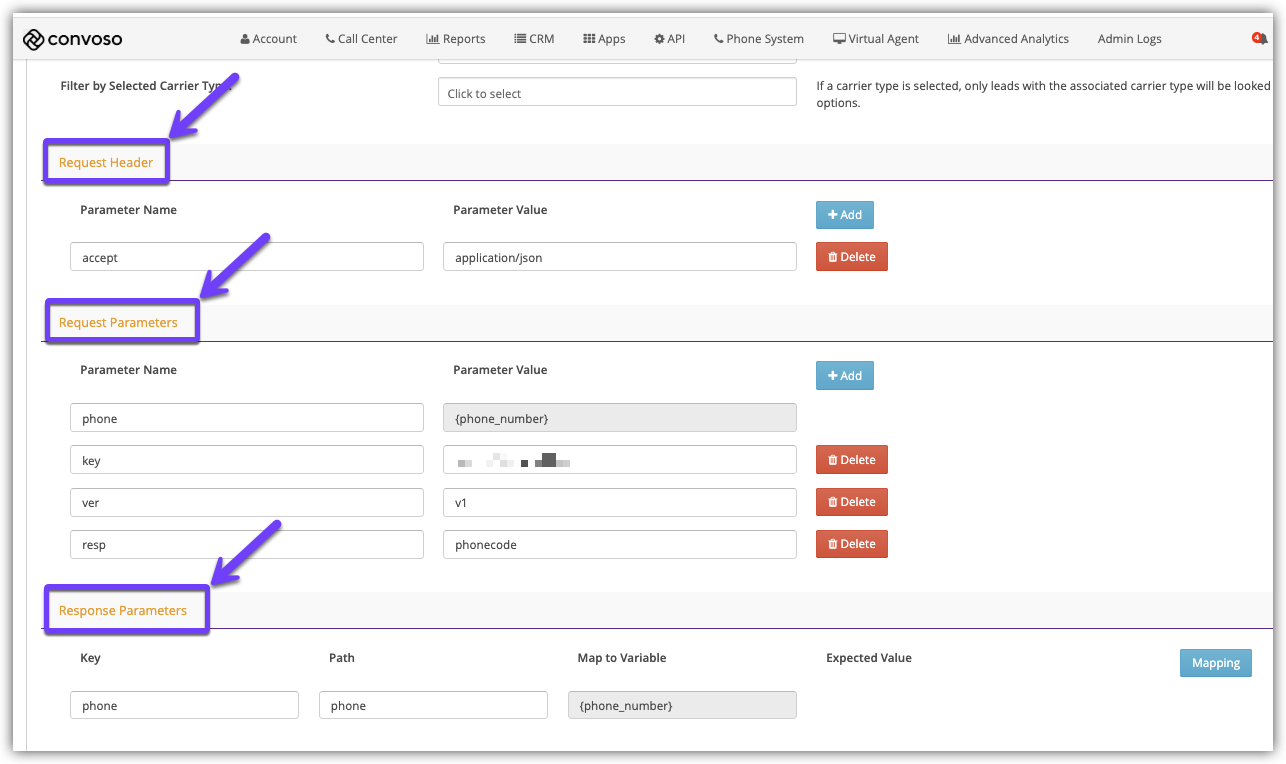Open Advanced Analytics menu
The image size is (1286, 764).
pos(1008,39)
